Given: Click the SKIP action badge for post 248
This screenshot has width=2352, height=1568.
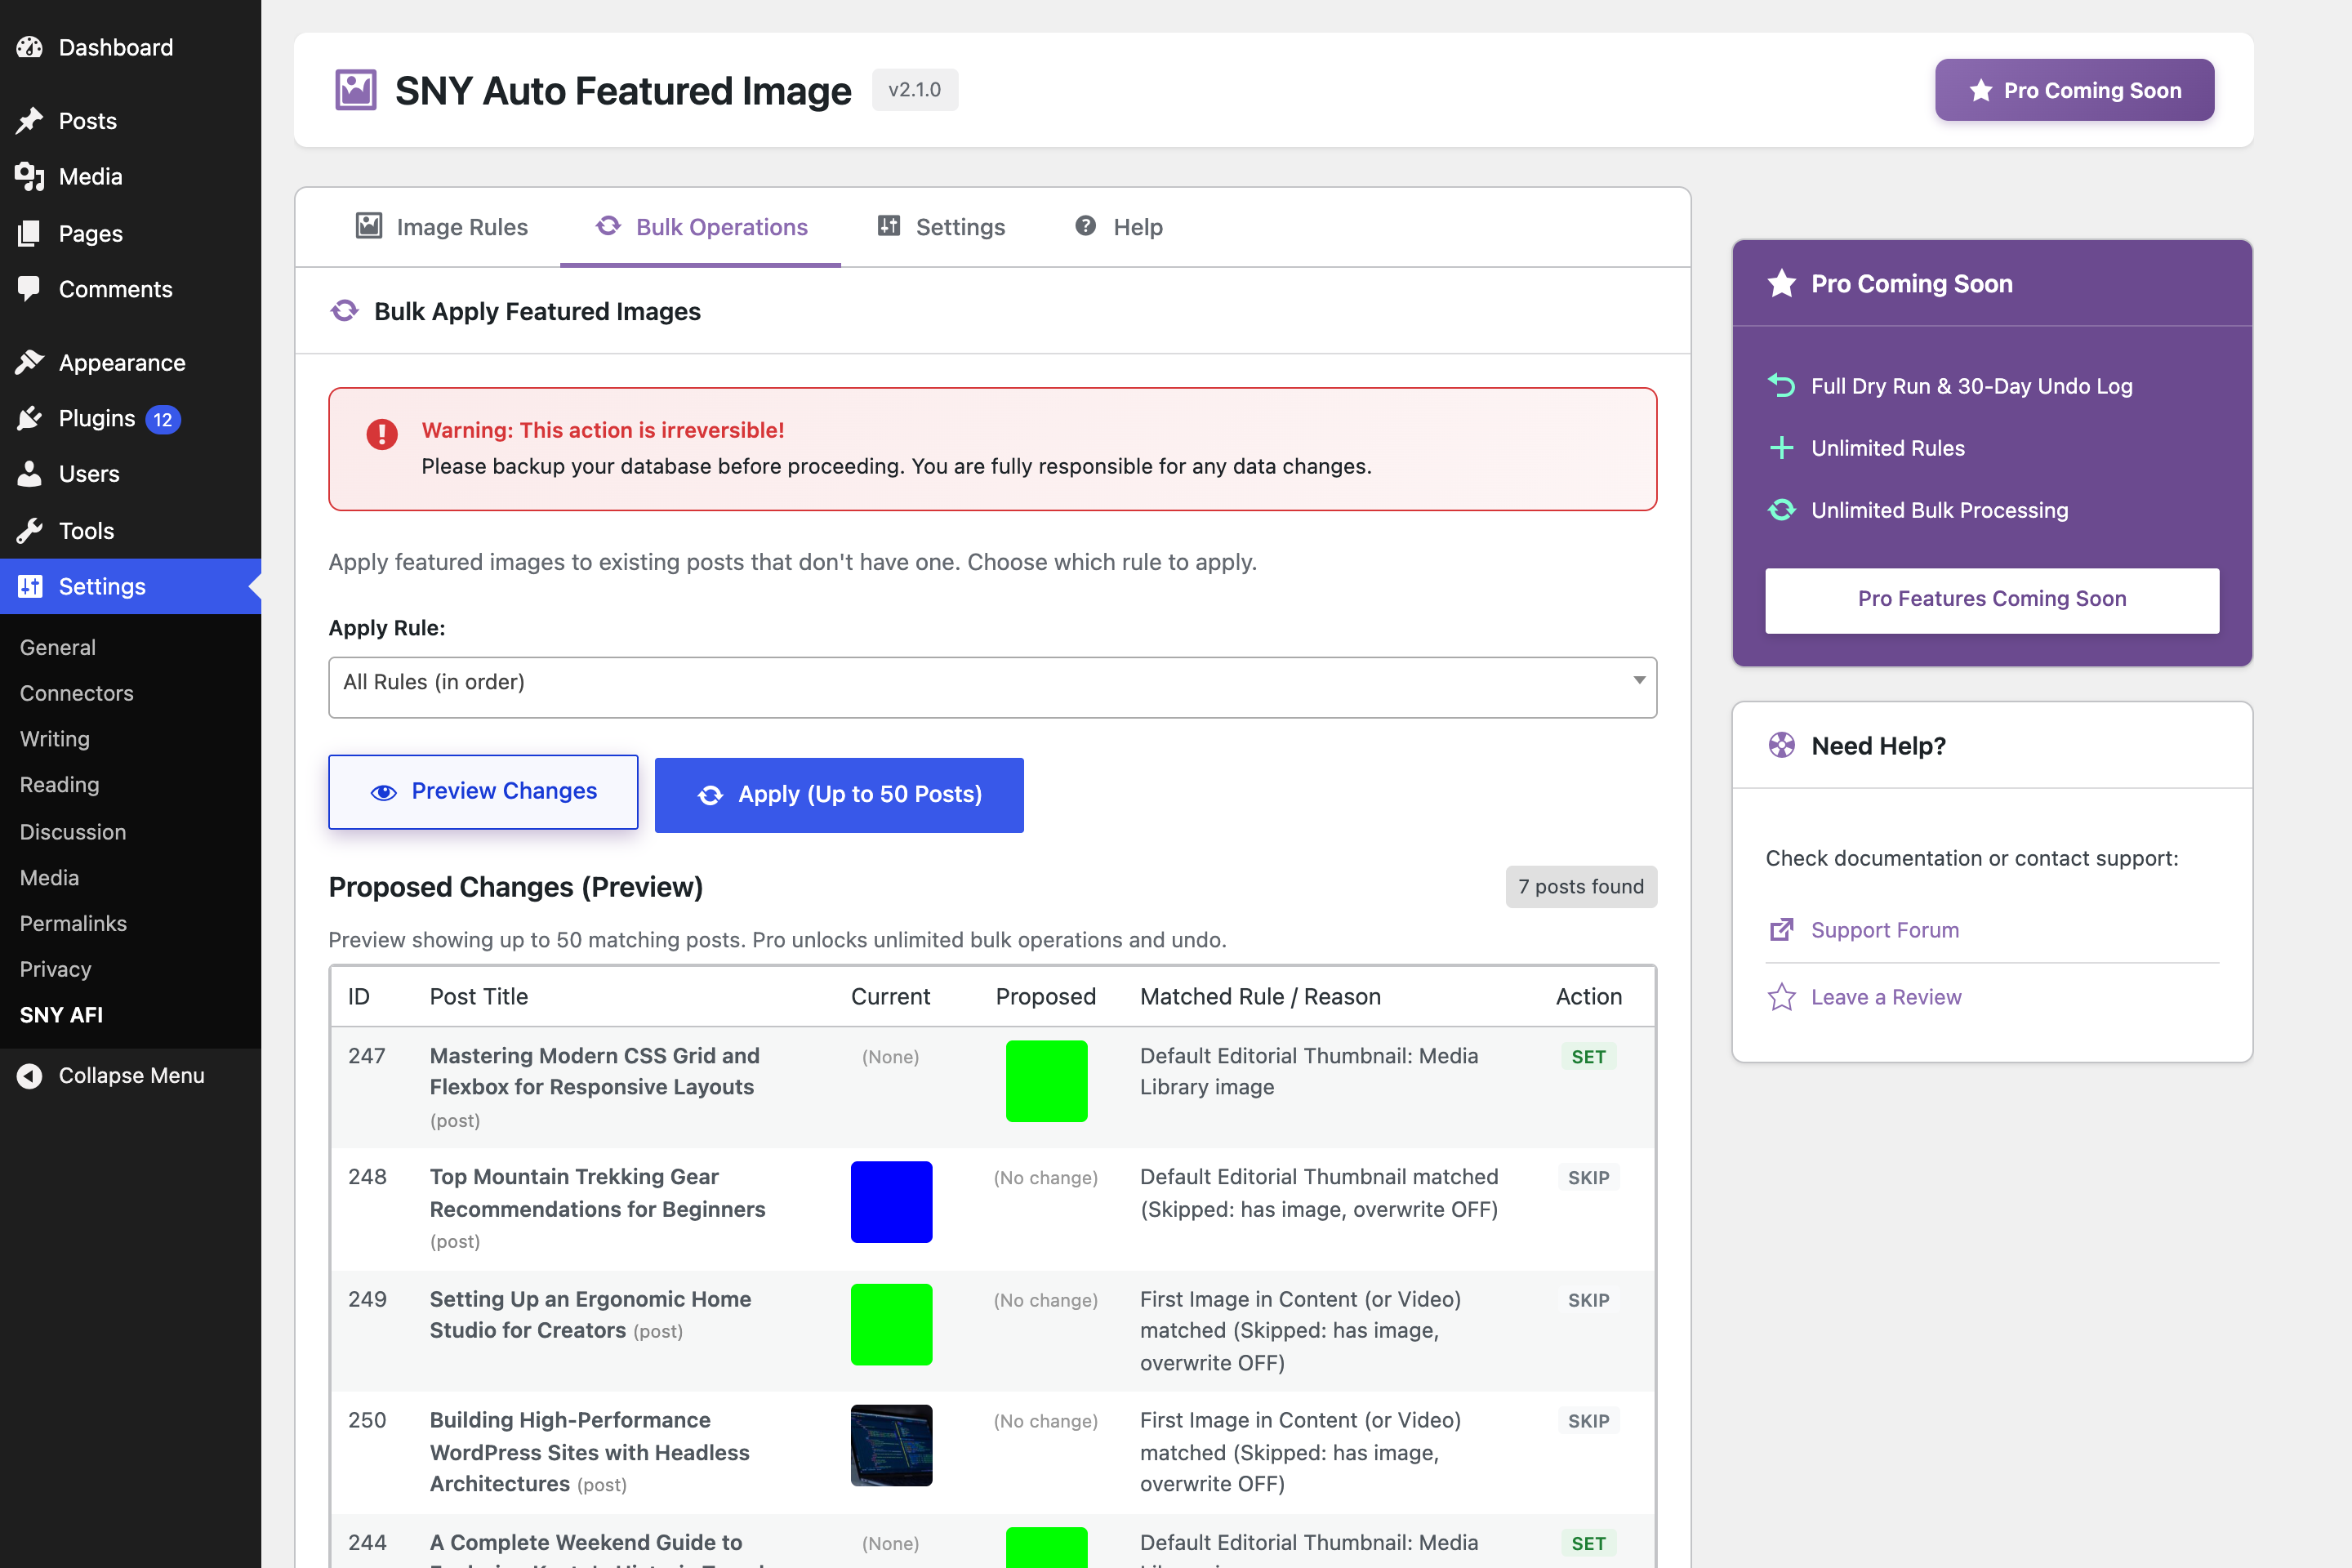Looking at the screenshot, I should point(1589,1178).
